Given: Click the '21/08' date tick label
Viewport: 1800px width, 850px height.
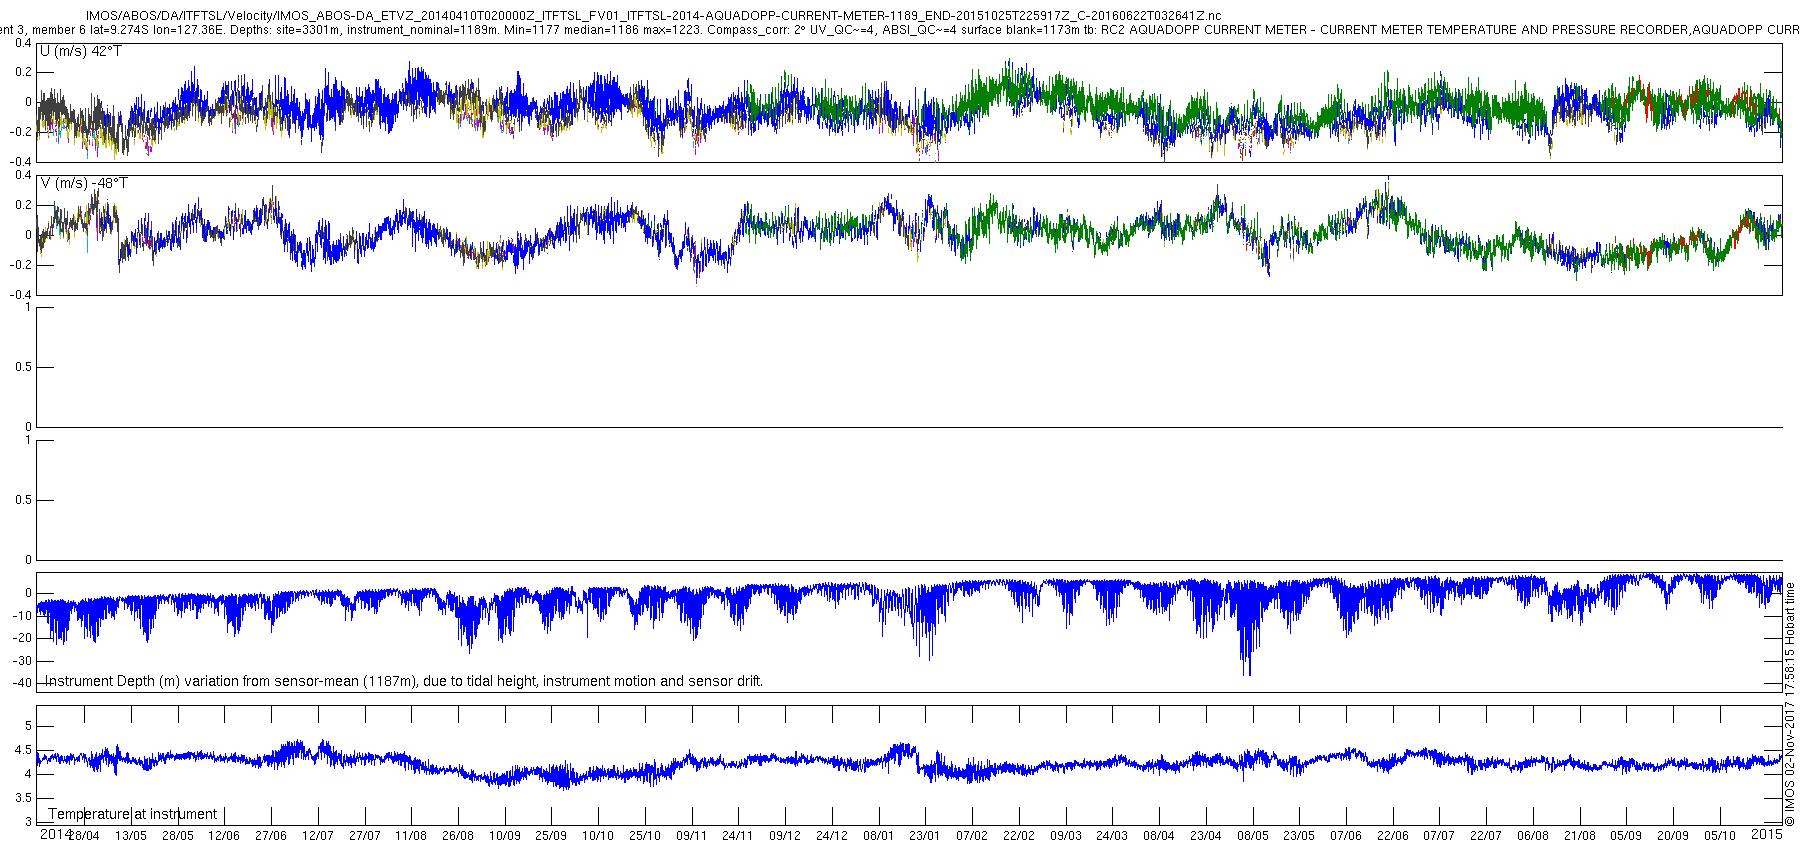Looking at the screenshot, I should [1580, 836].
